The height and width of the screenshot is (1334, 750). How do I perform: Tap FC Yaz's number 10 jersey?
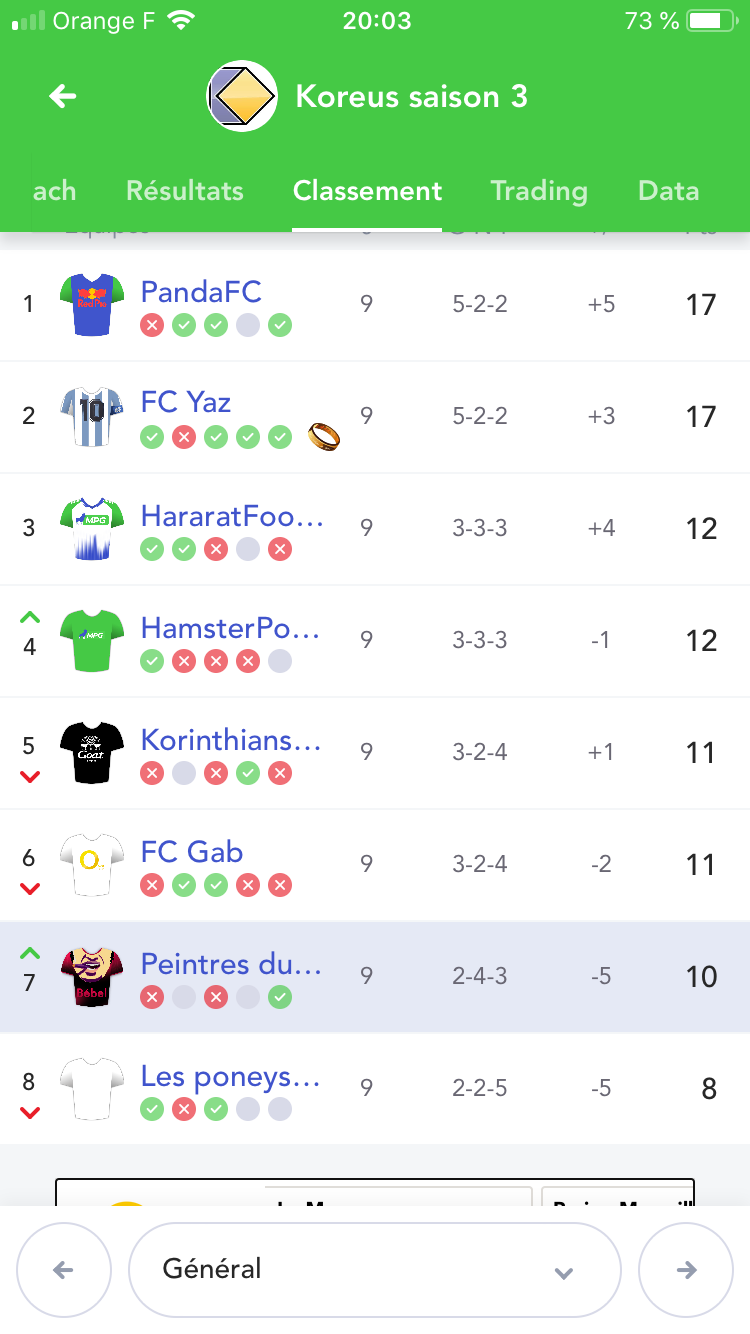click(x=92, y=416)
